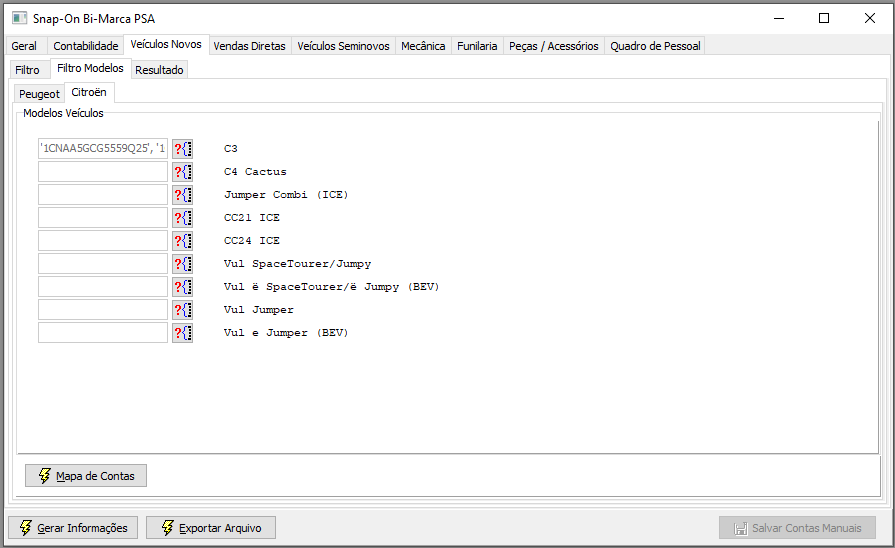895x548 pixels.
Task: Click the Salvar Contas Manuais button
Action: tap(797, 528)
